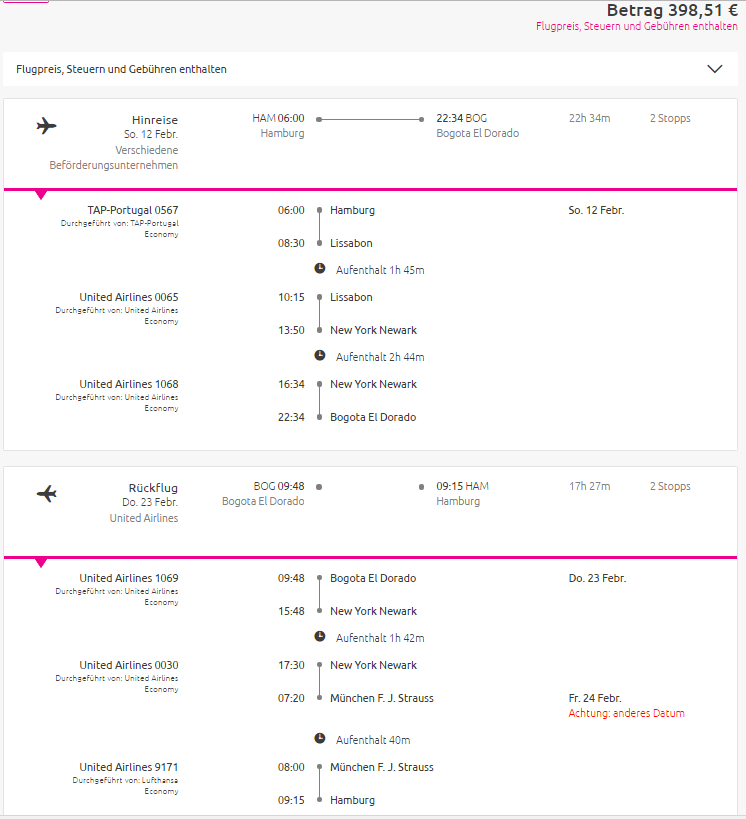
Task: Collapse the Rückflug details via its pink triangle
Action: click(x=41, y=563)
